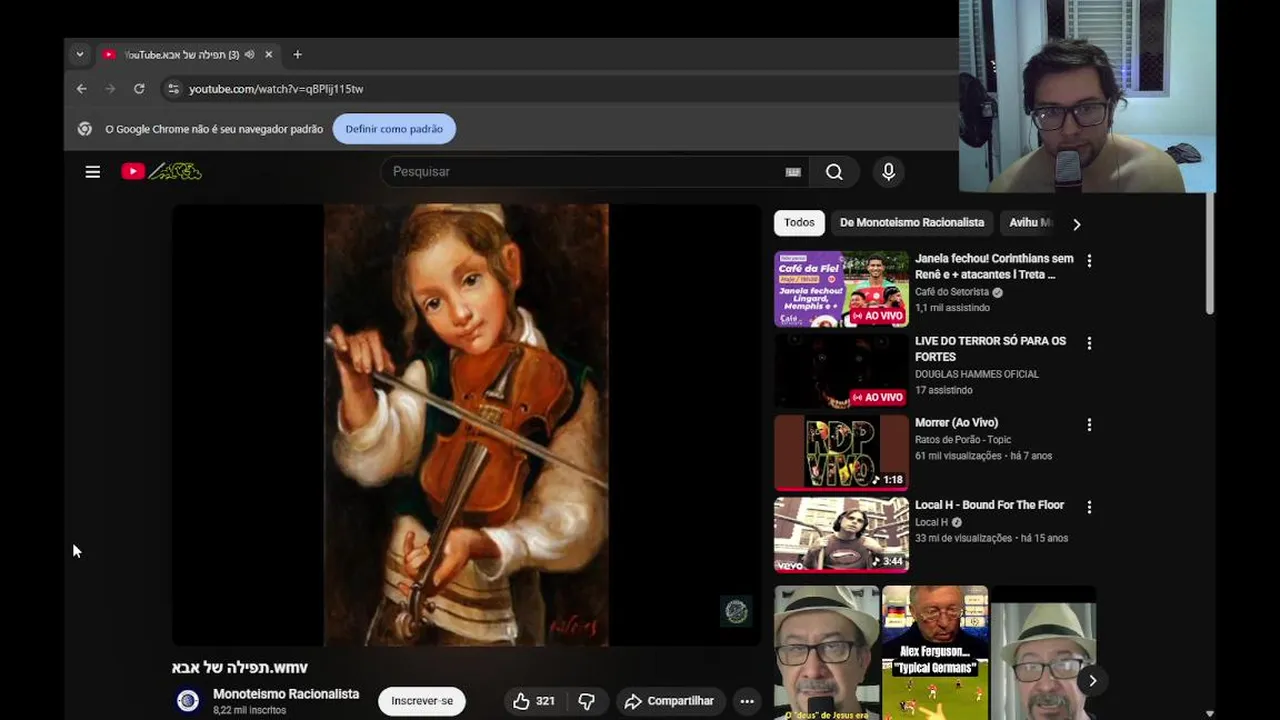1280x720 pixels.
Task: Open site information icon in address bar
Action: coord(173,89)
